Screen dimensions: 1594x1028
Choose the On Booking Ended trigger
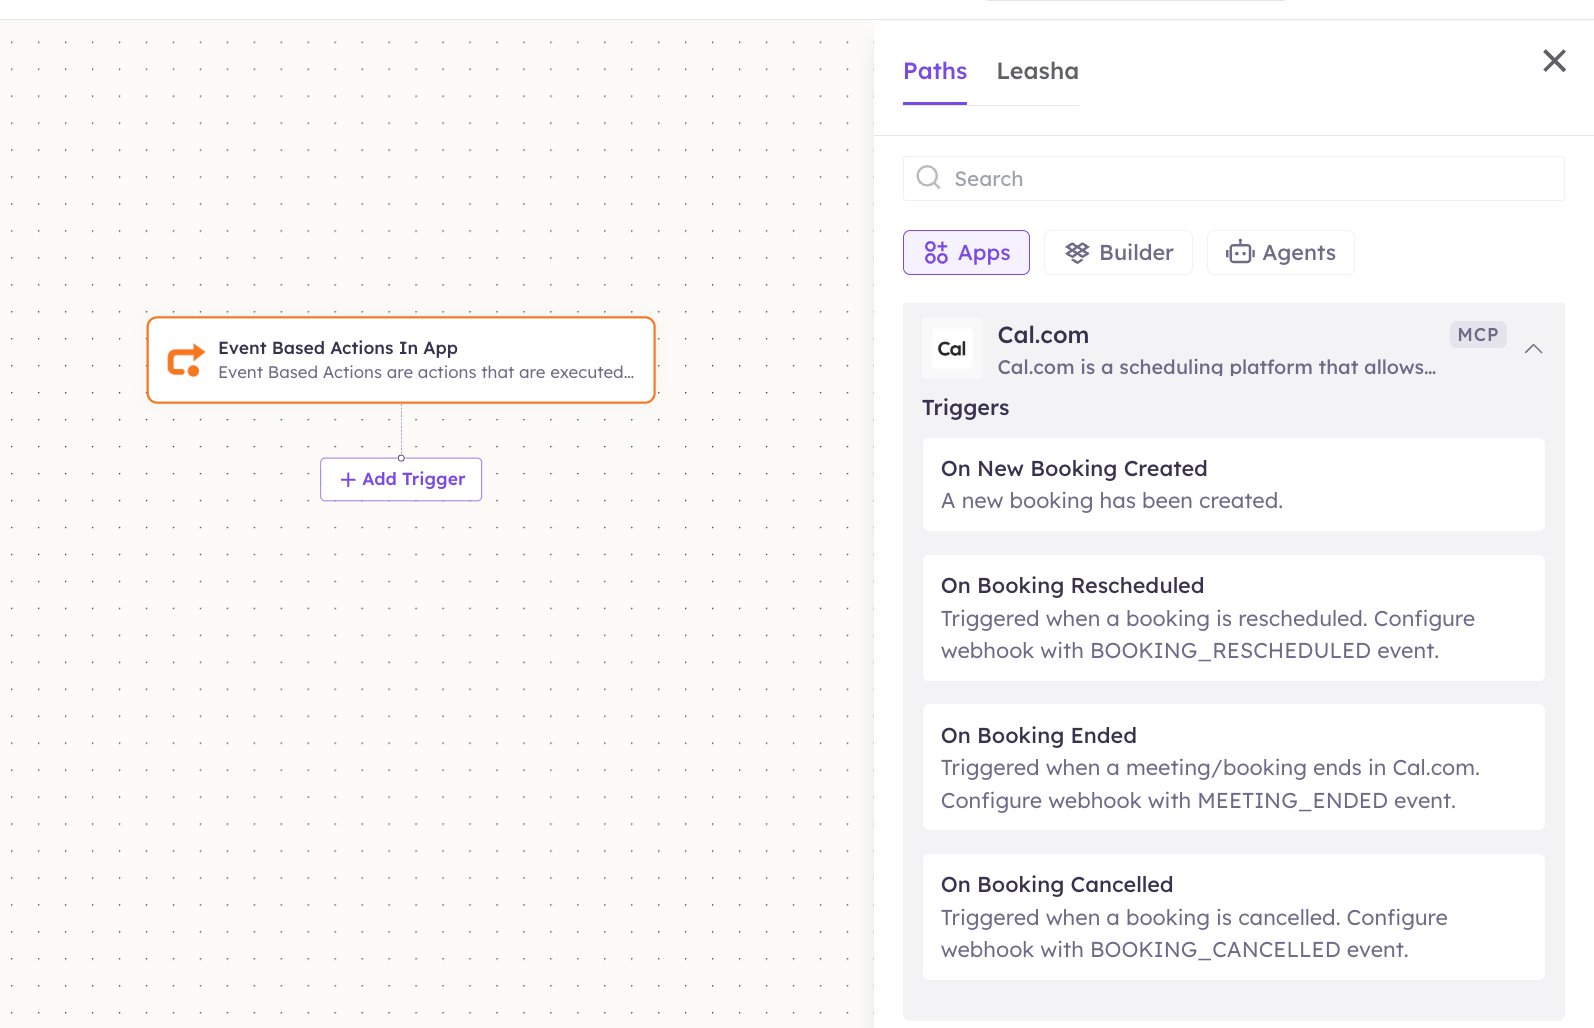[1233, 767]
